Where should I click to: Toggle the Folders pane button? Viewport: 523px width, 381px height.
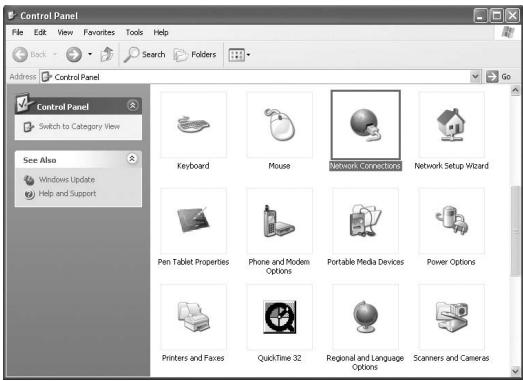tap(195, 55)
